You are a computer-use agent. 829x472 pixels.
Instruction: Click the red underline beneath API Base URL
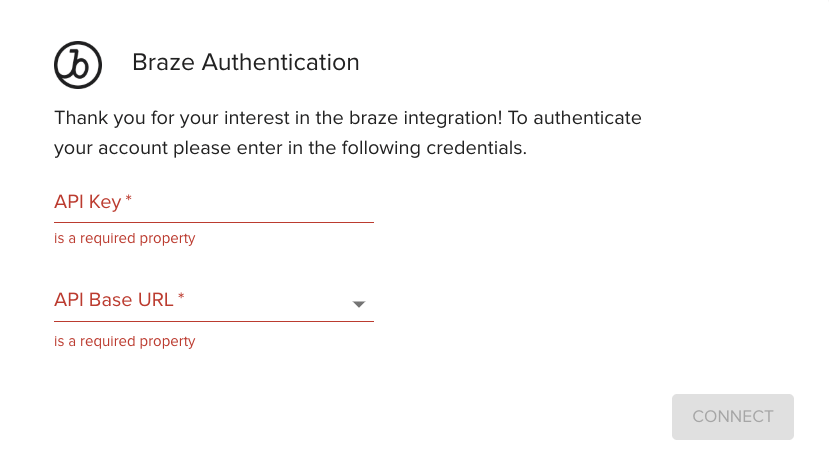click(213, 321)
